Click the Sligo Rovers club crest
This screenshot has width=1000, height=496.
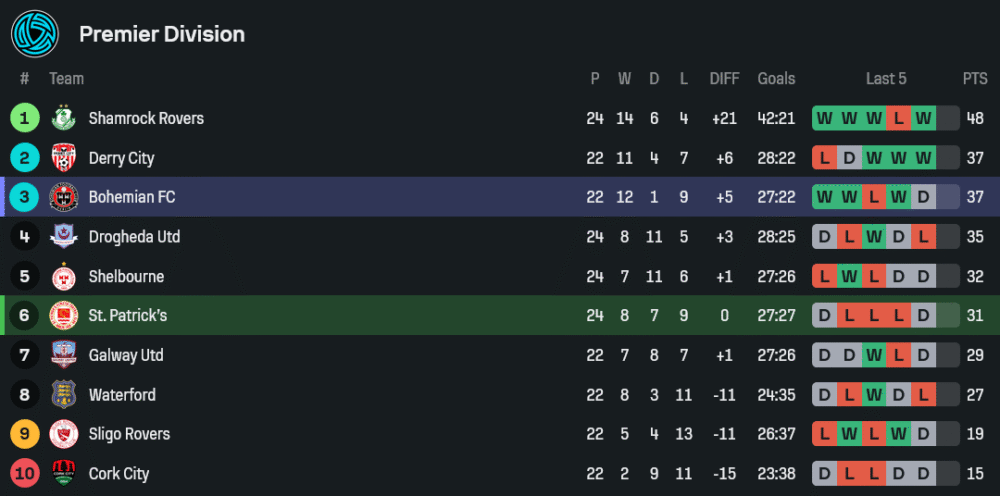tap(64, 434)
